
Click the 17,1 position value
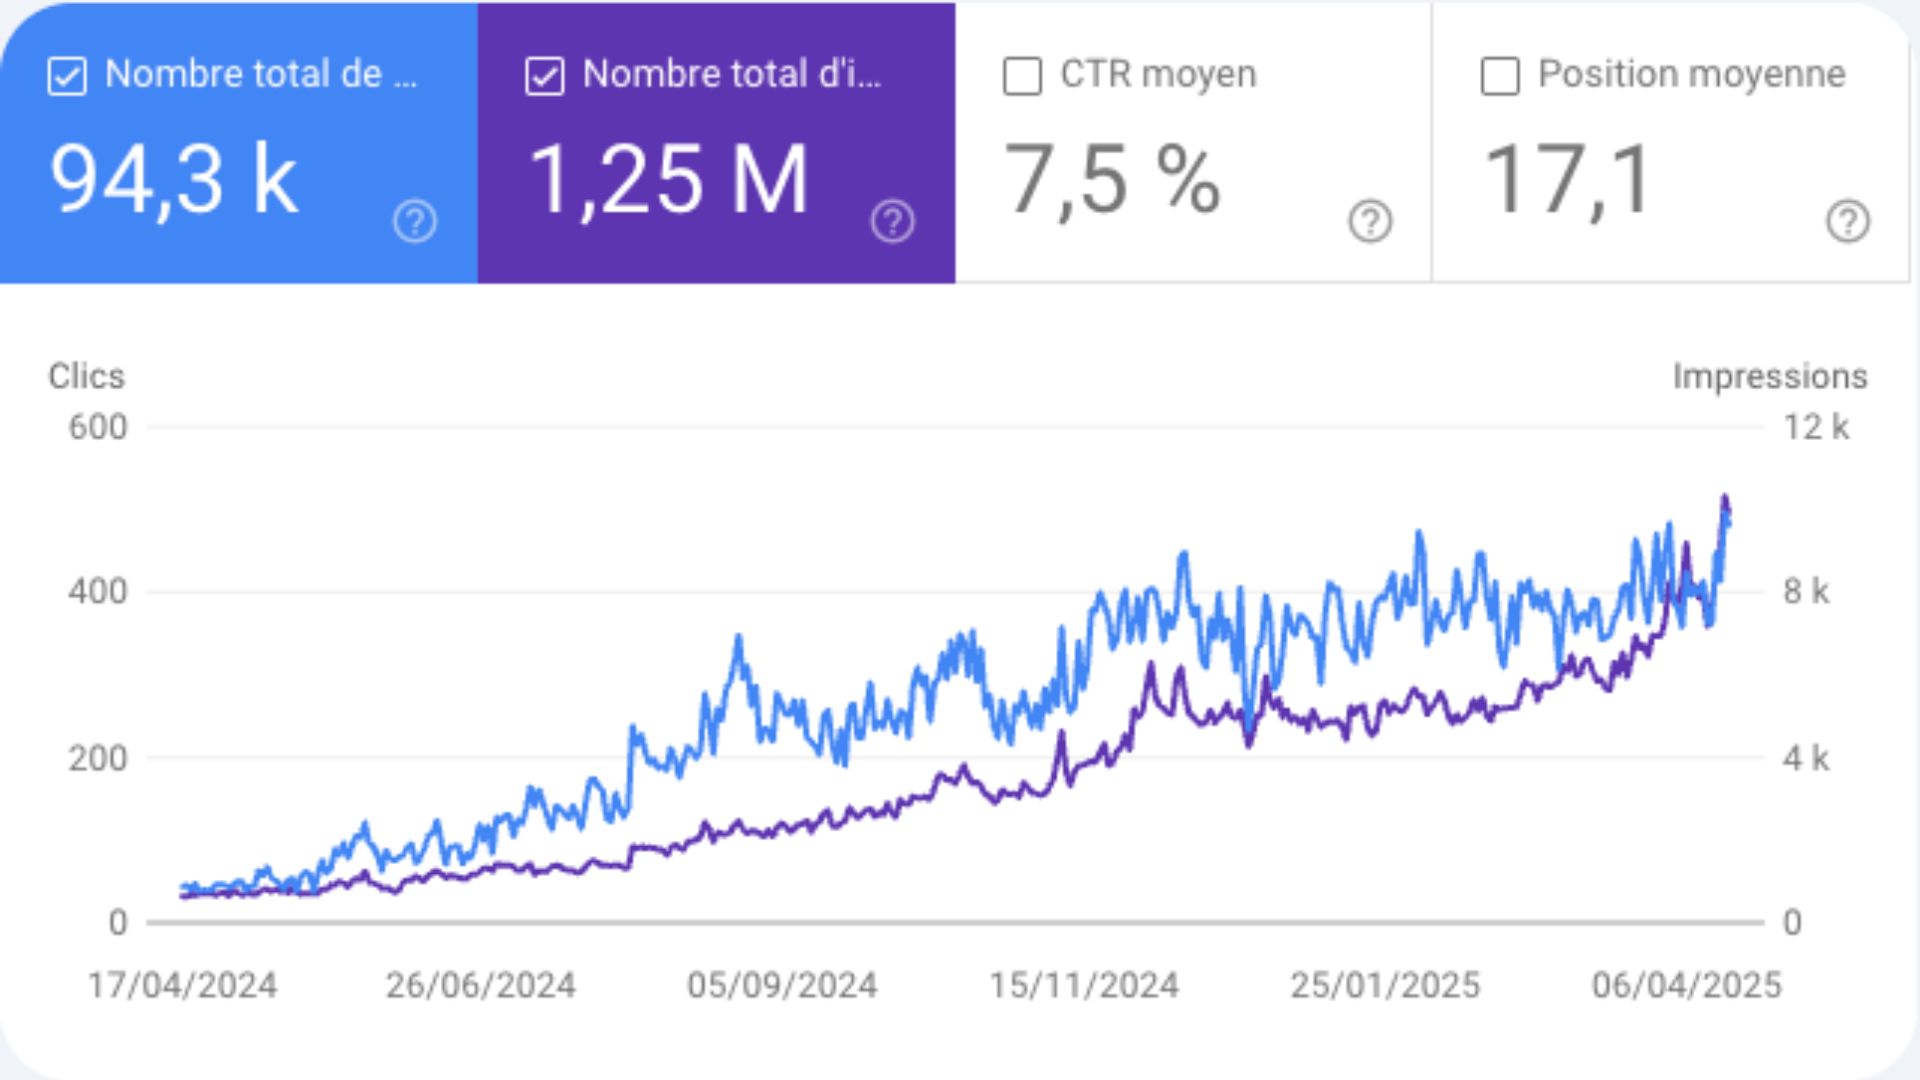point(1566,180)
